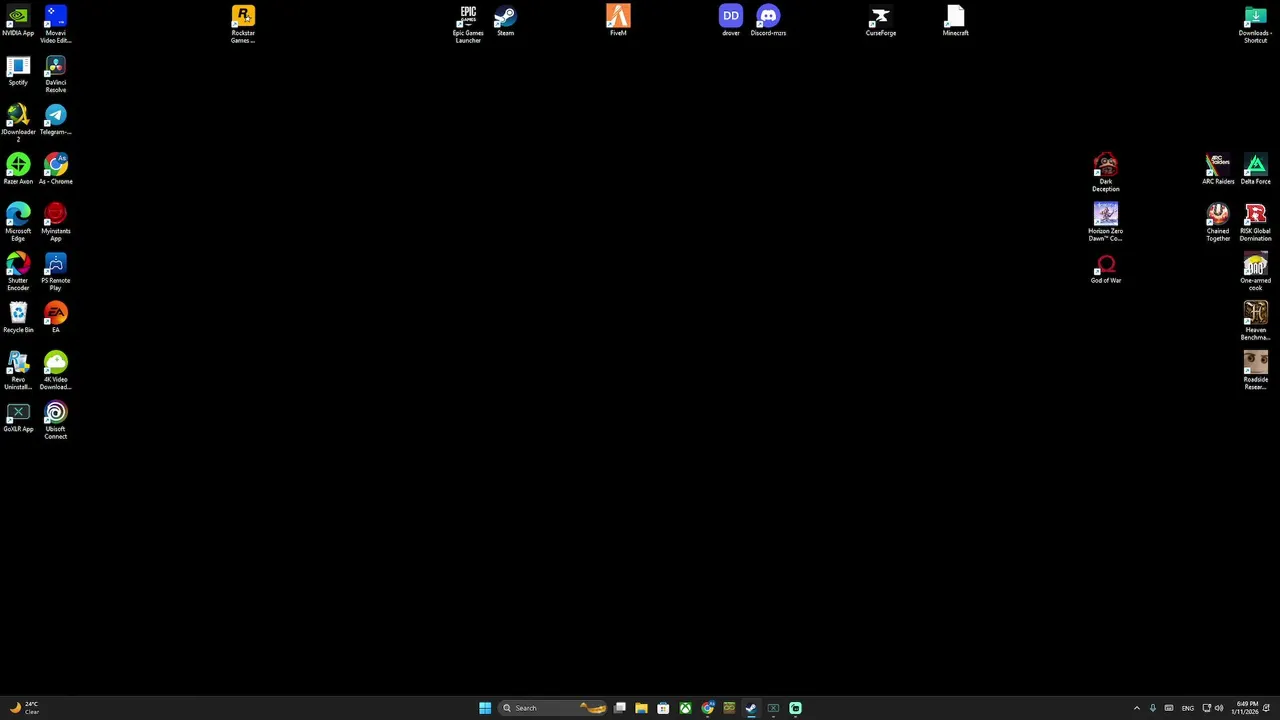Open Movavi Video Editor desktop shortcut
This screenshot has height=720, width=1280.
pos(55,24)
